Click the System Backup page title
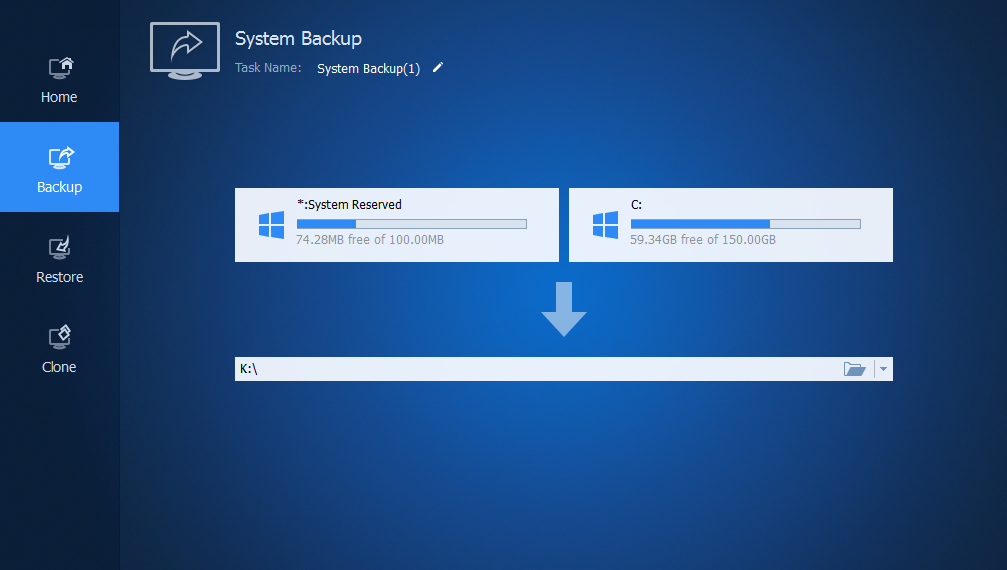Screen dimensions: 1007x570 coord(298,39)
